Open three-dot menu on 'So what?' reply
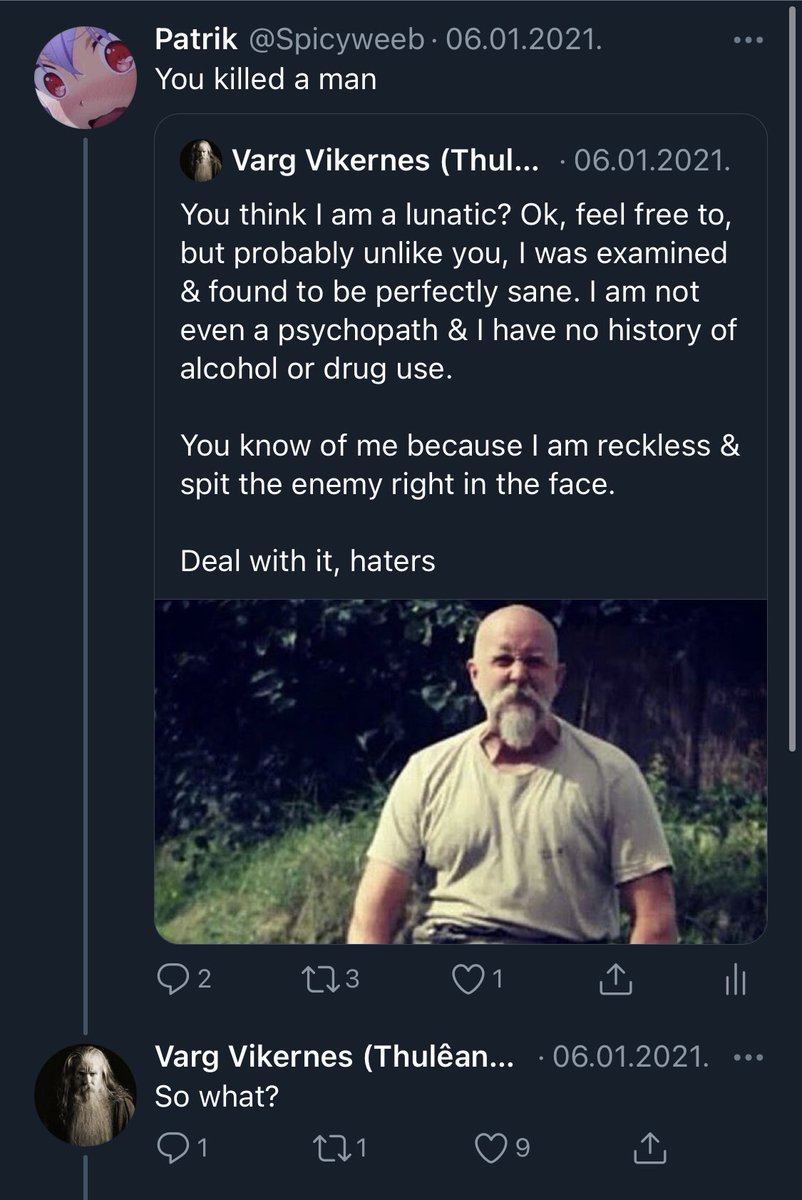The image size is (802, 1200). (x=748, y=1058)
